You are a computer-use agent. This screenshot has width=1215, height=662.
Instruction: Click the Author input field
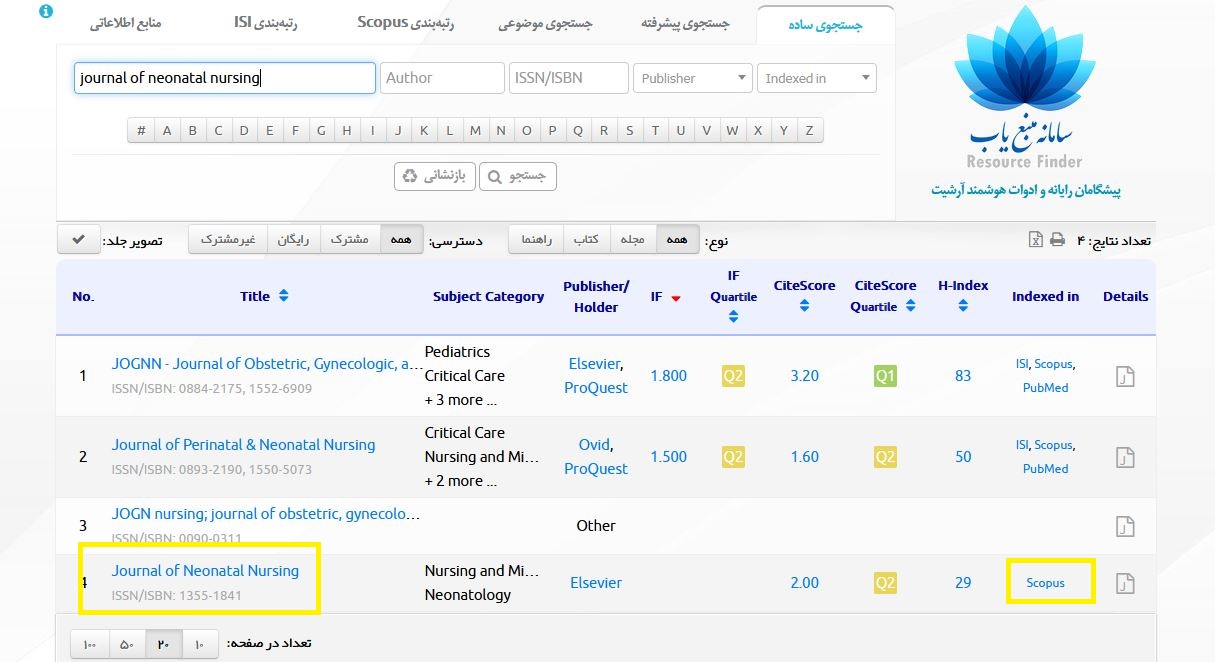(x=442, y=78)
